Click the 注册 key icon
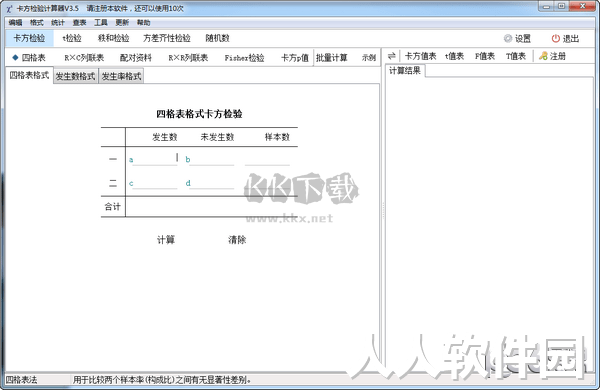Viewport: 600px width, 390px height. pos(543,56)
